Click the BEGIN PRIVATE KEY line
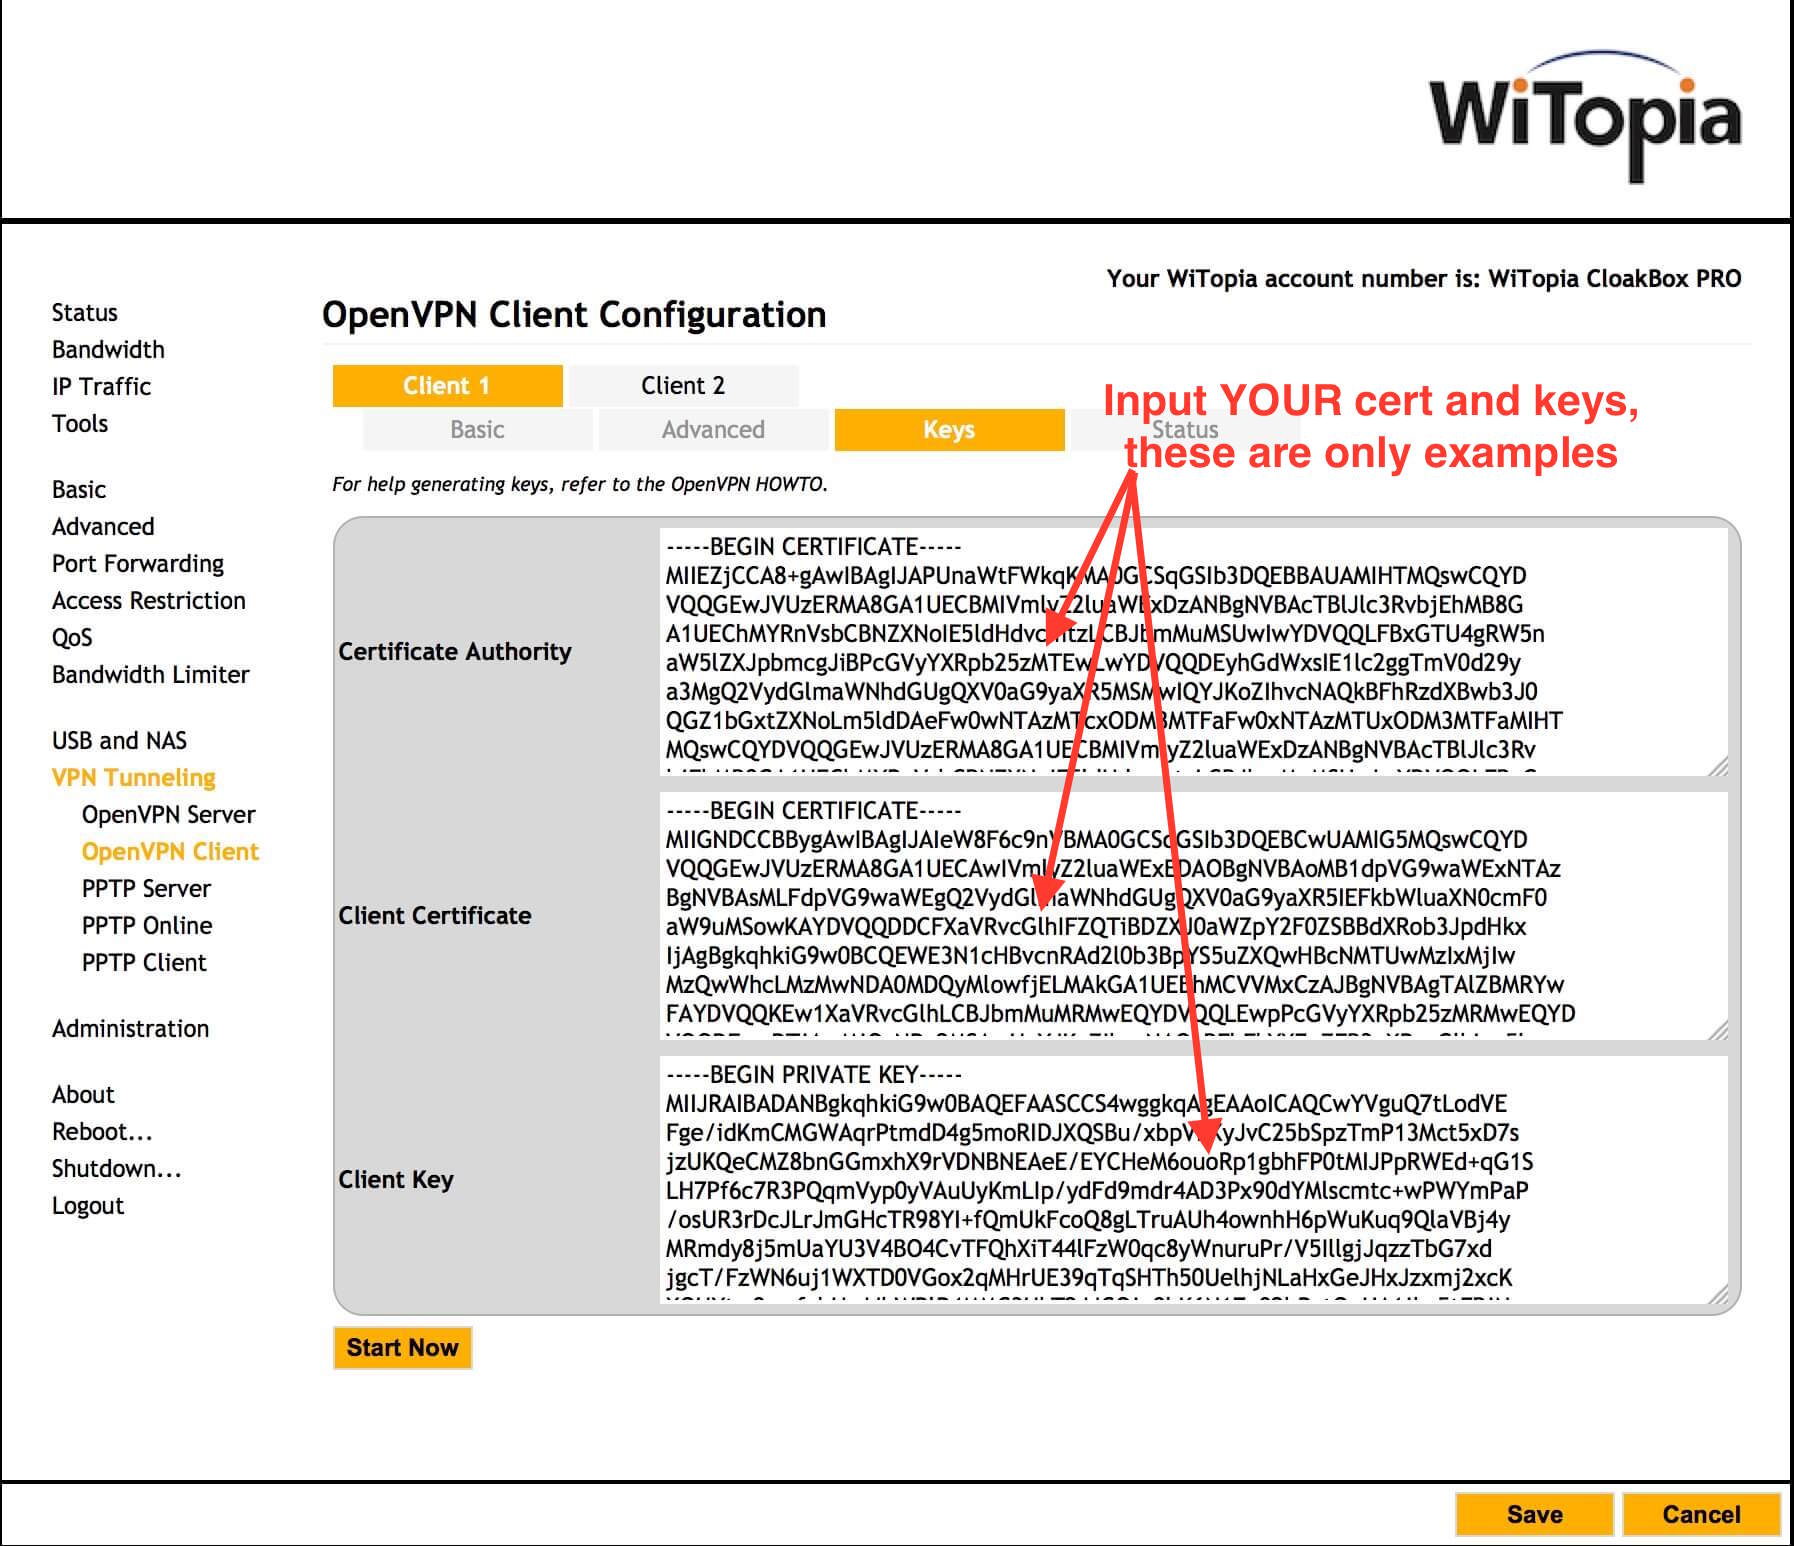 pyautogui.click(x=813, y=1075)
